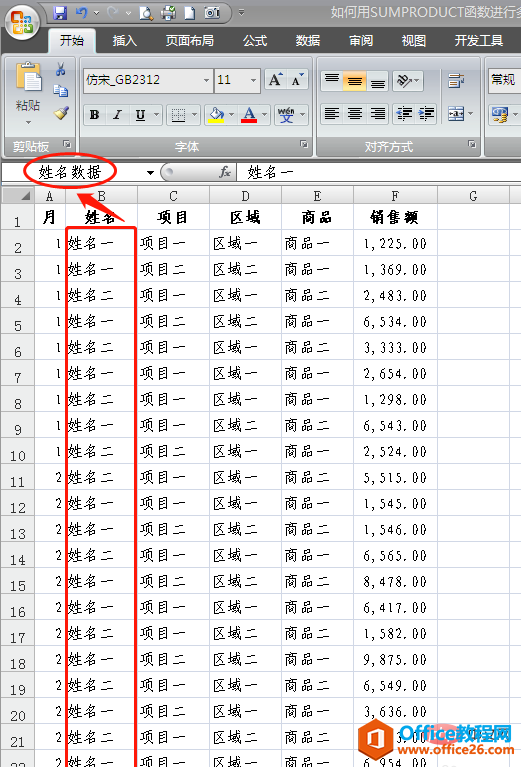The height and width of the screenshot is (767, 521).
Task: Align cell text to the right
Action: pyautogui.click(x=377, y=114)
